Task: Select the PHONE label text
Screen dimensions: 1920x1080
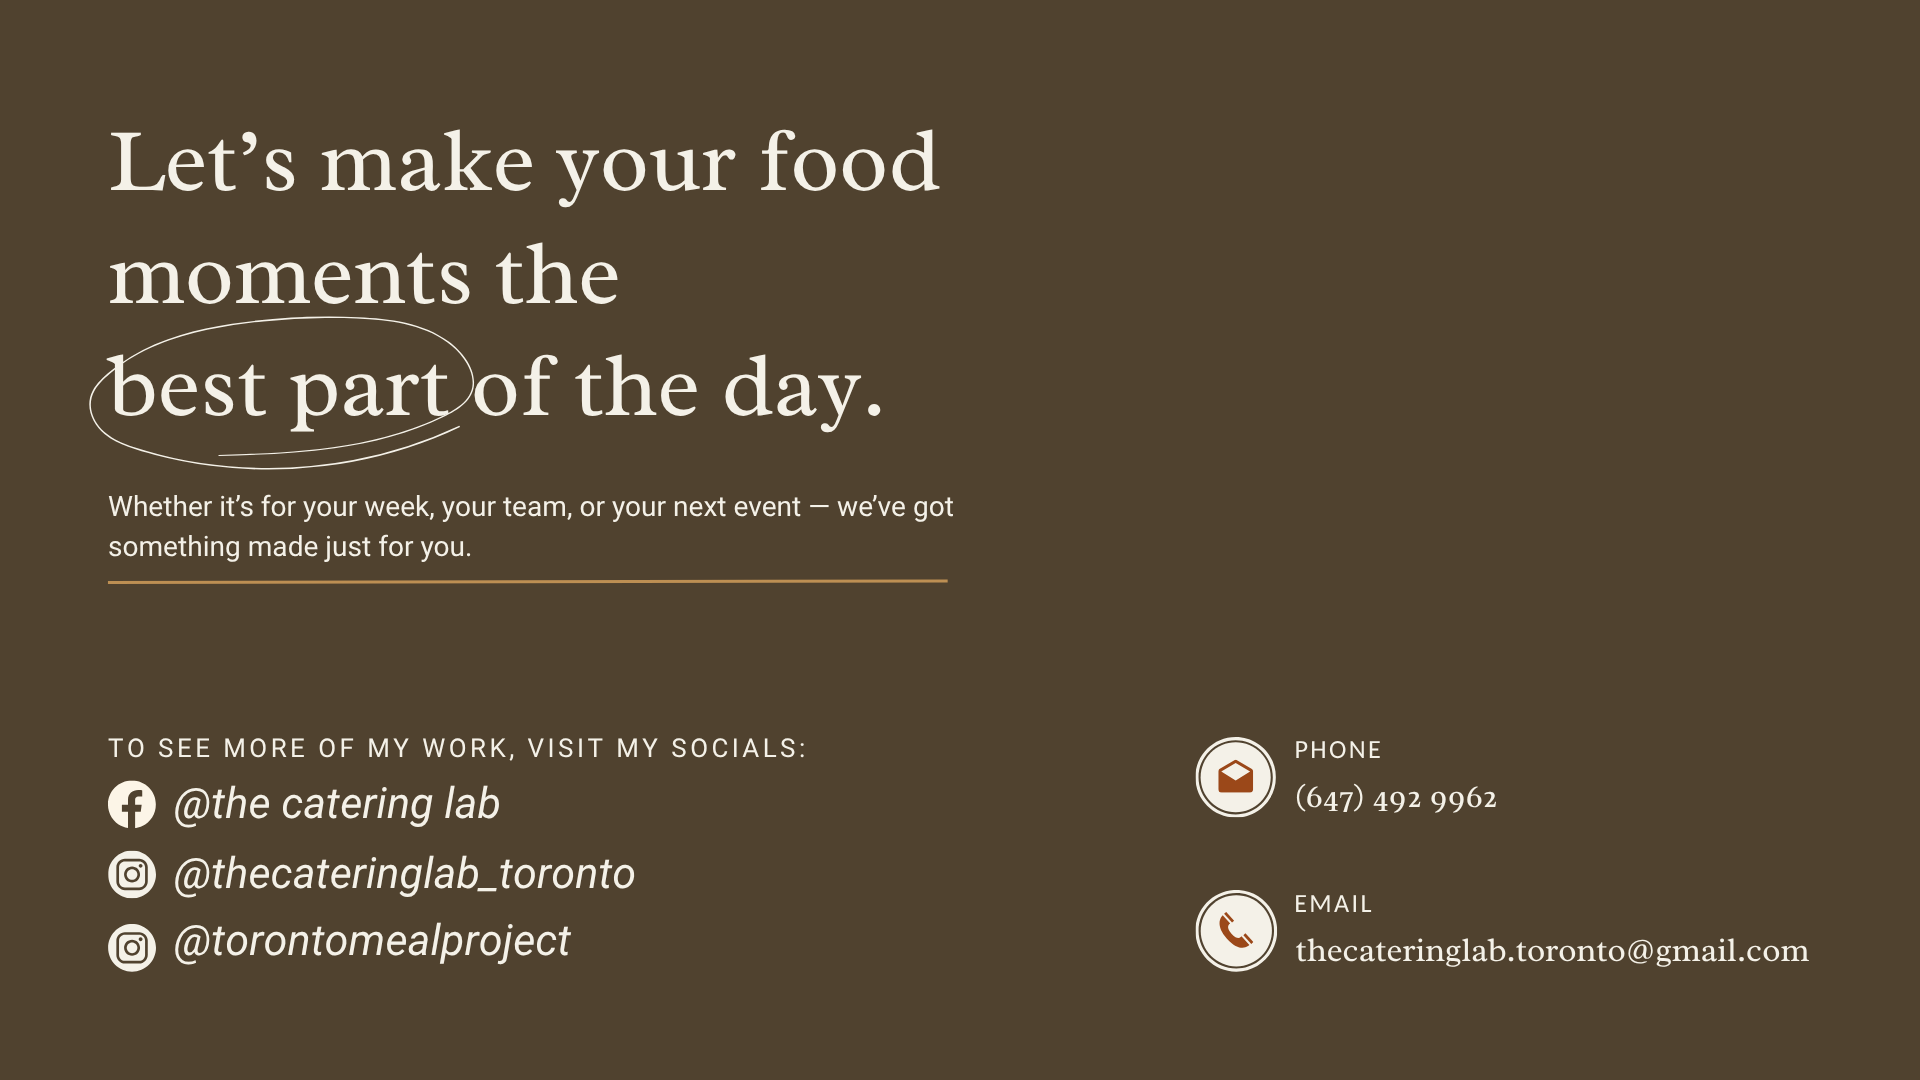Action: [x=1338, y=750]
